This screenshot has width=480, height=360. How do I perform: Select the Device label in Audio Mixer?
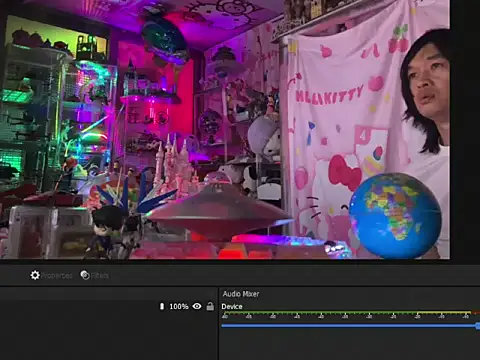coord(232,306)
